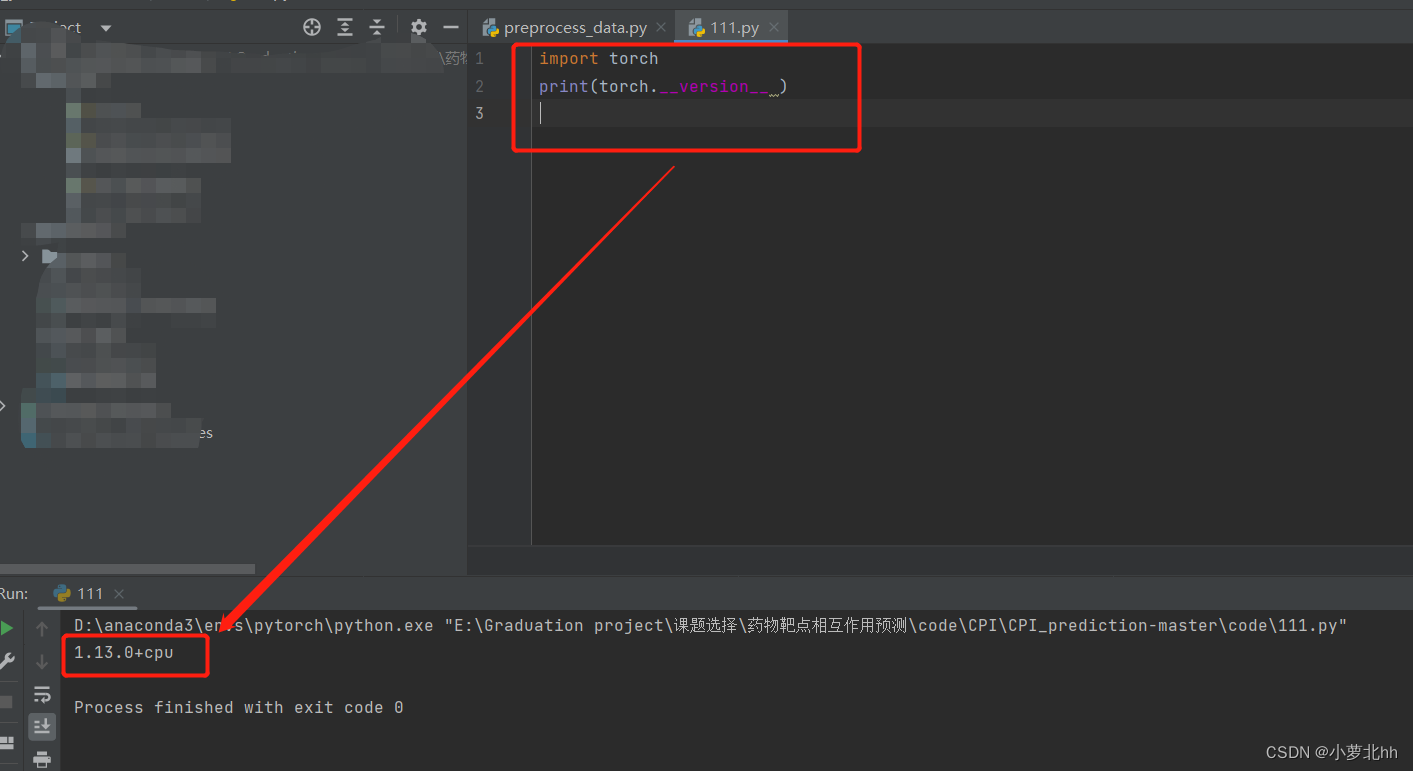Hide the Project tool window
This screenshot has height=771, width=1413.
pyautogui.click(x=451, y=28)
